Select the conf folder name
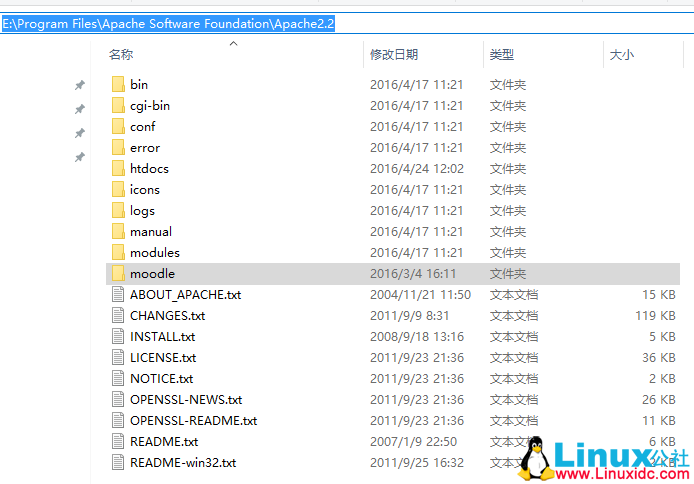The image size is (694, 484). point(143,127)
